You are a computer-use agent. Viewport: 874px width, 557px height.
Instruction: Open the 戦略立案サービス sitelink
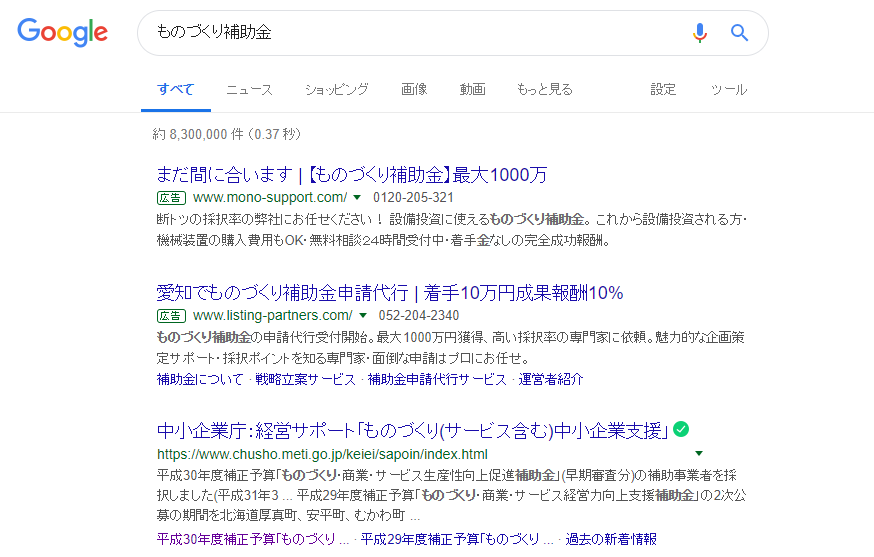[x=305, y=380]
